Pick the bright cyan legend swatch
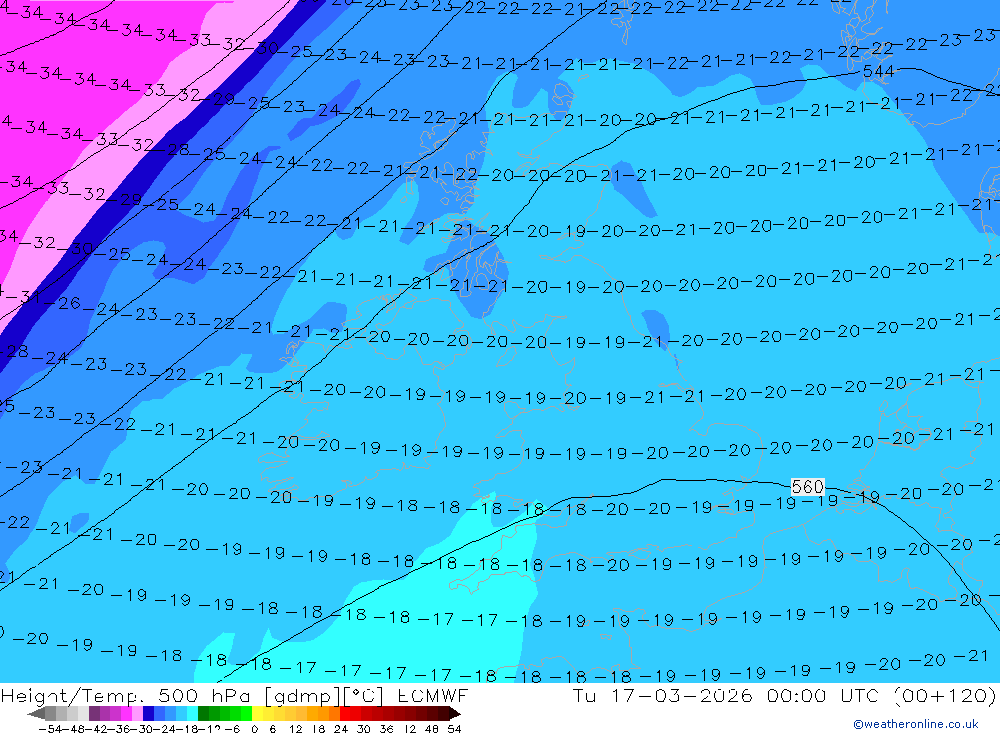This screenshot has width=1000, height=733. (192, 713)
